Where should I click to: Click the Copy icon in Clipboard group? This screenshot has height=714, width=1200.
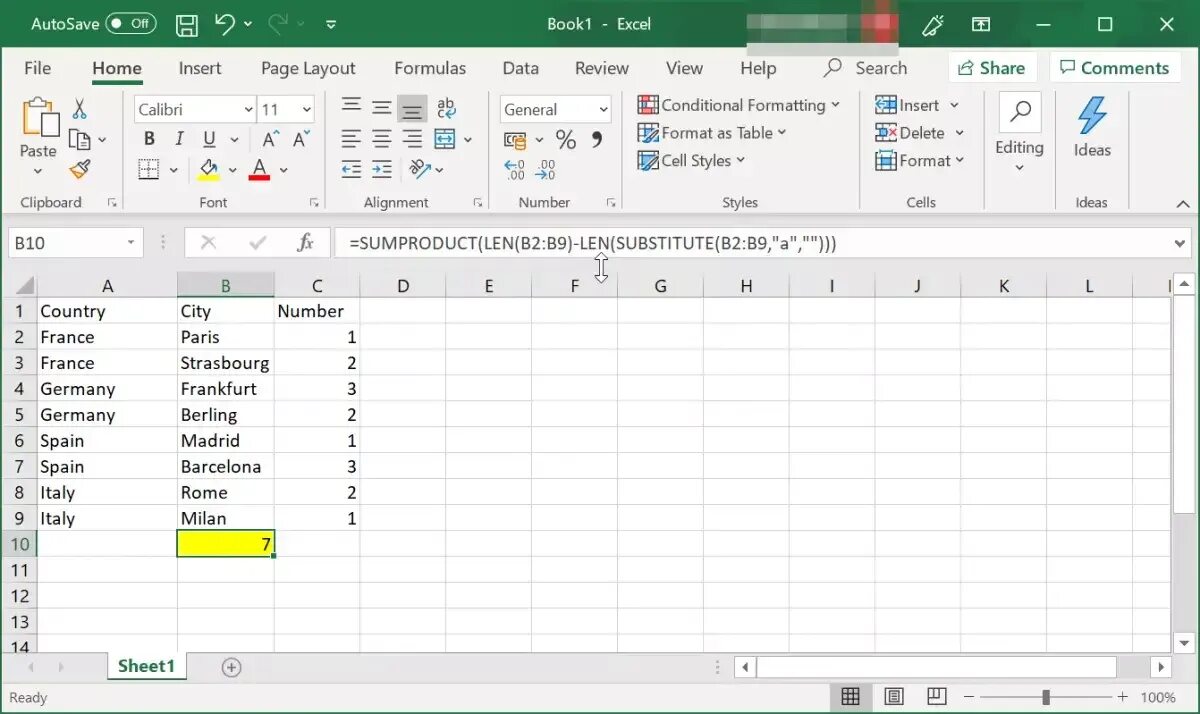[x=79, y=140]
